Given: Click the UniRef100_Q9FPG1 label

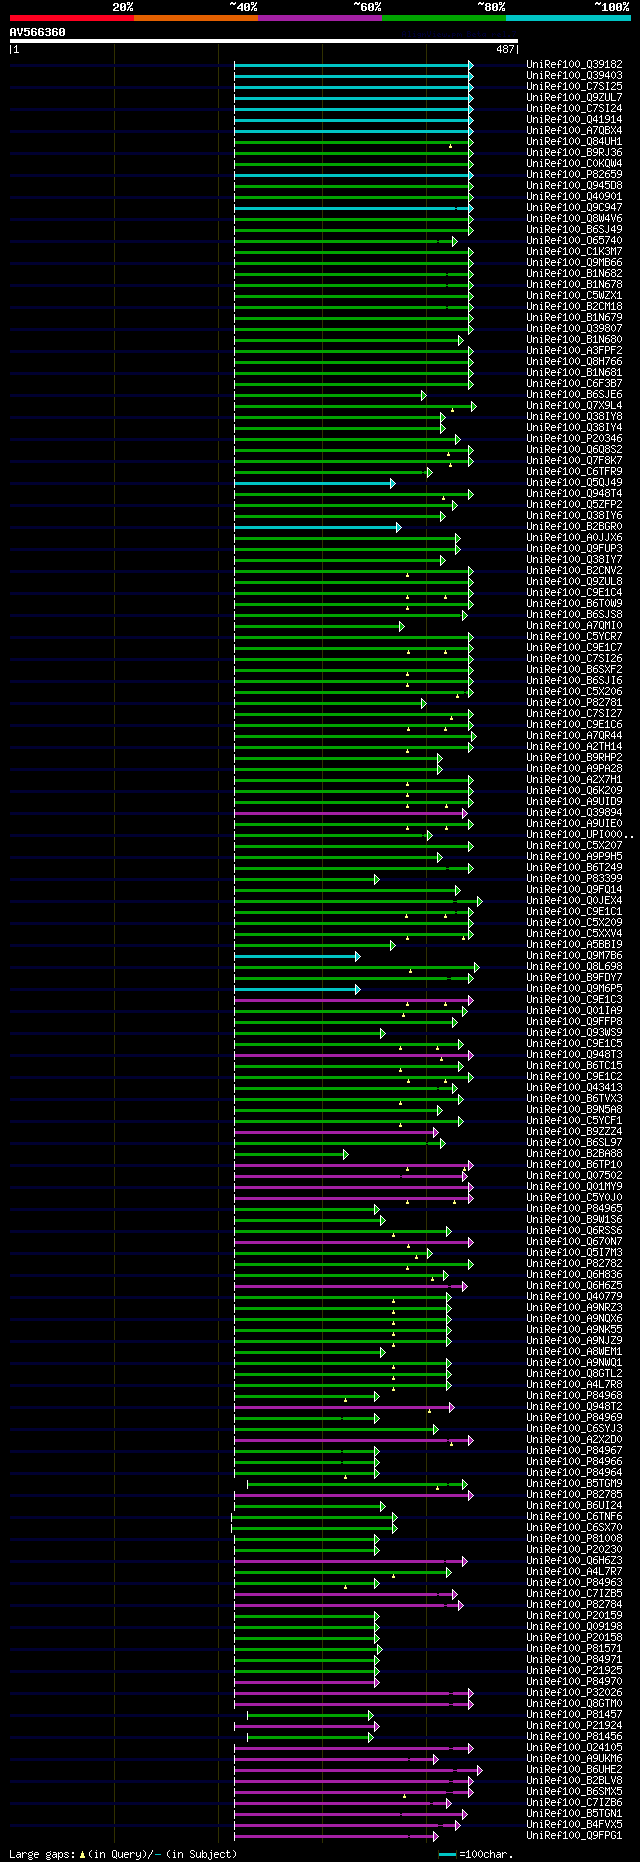Looking at the screenshot, I should click(x=574, y=1835).
